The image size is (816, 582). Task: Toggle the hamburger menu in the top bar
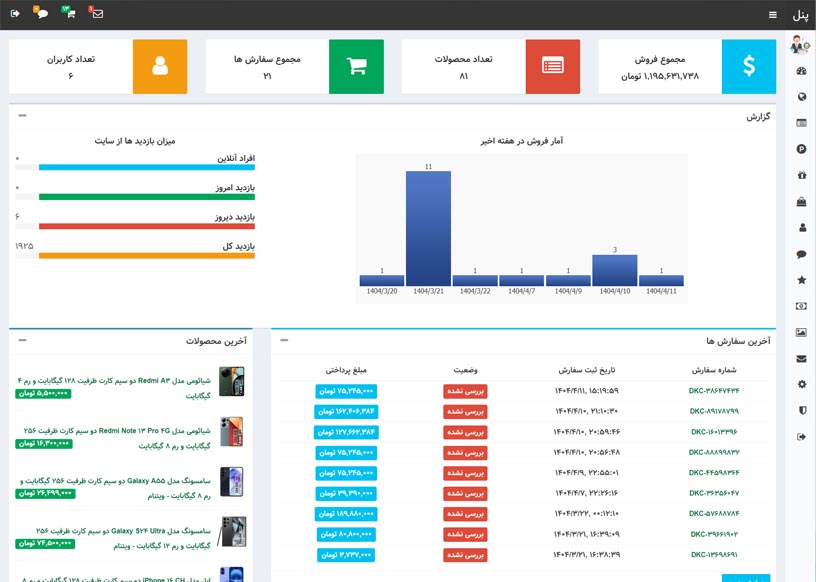pos(773,15)
